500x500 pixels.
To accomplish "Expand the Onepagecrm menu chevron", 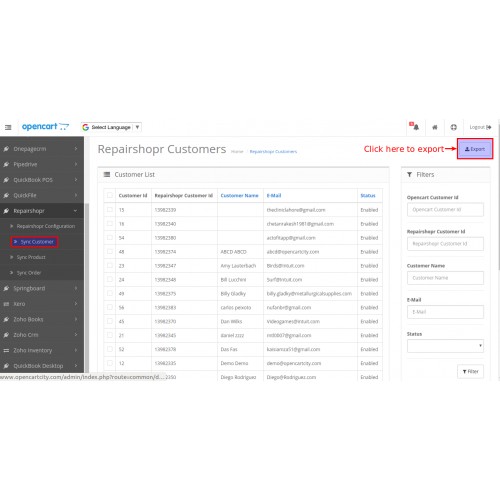I will [x=76, y=149].
